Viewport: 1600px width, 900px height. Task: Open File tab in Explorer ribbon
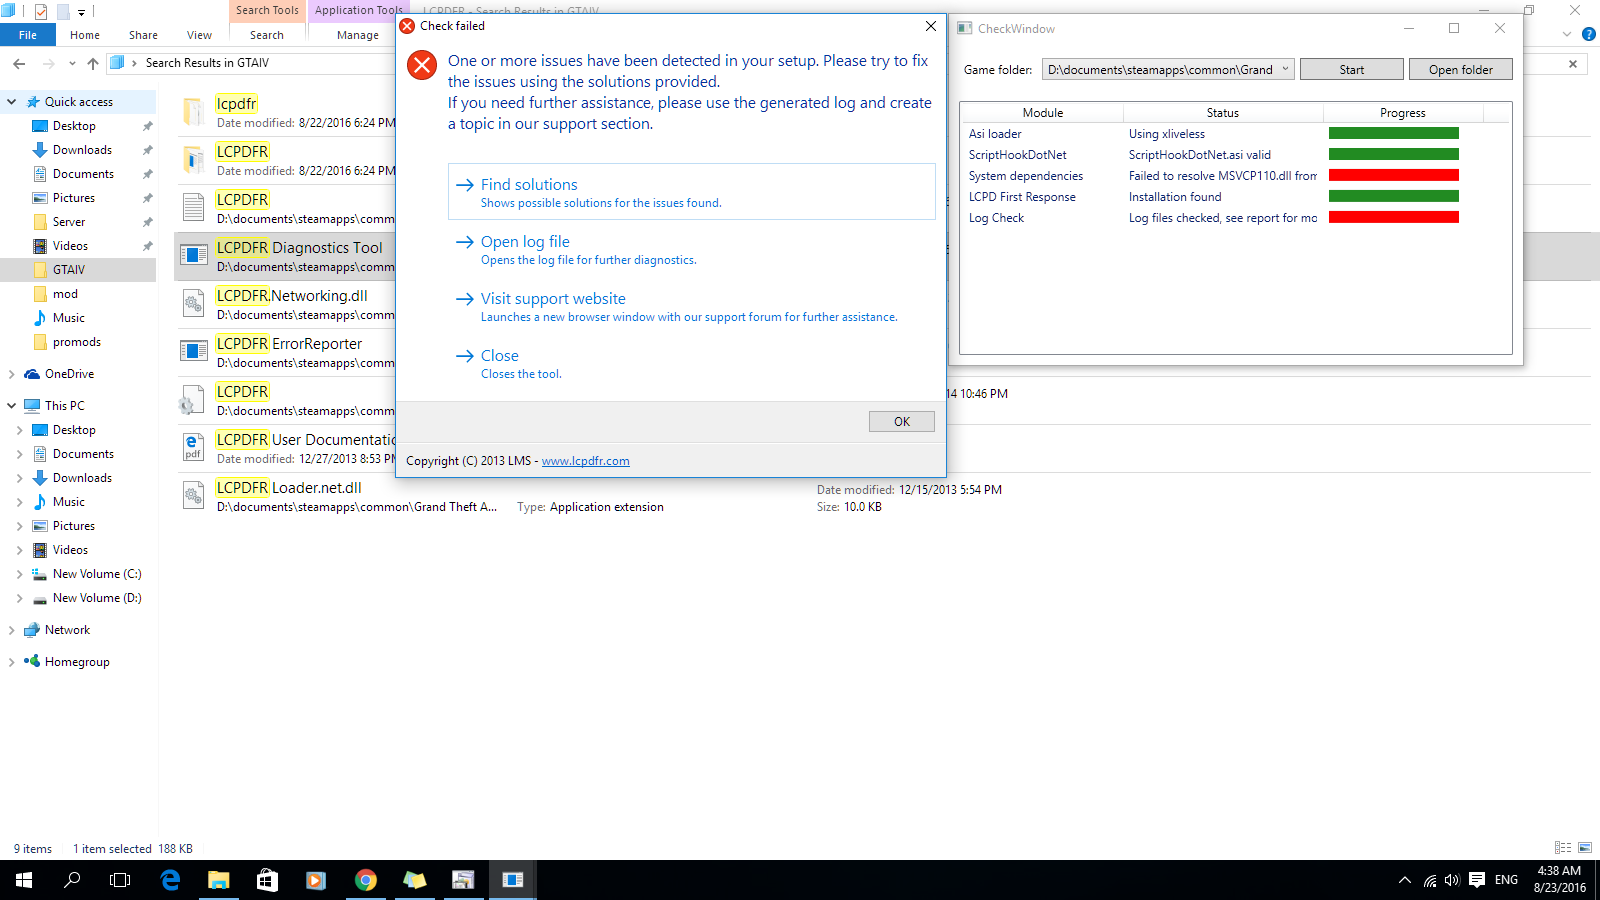tap(28, 35)
